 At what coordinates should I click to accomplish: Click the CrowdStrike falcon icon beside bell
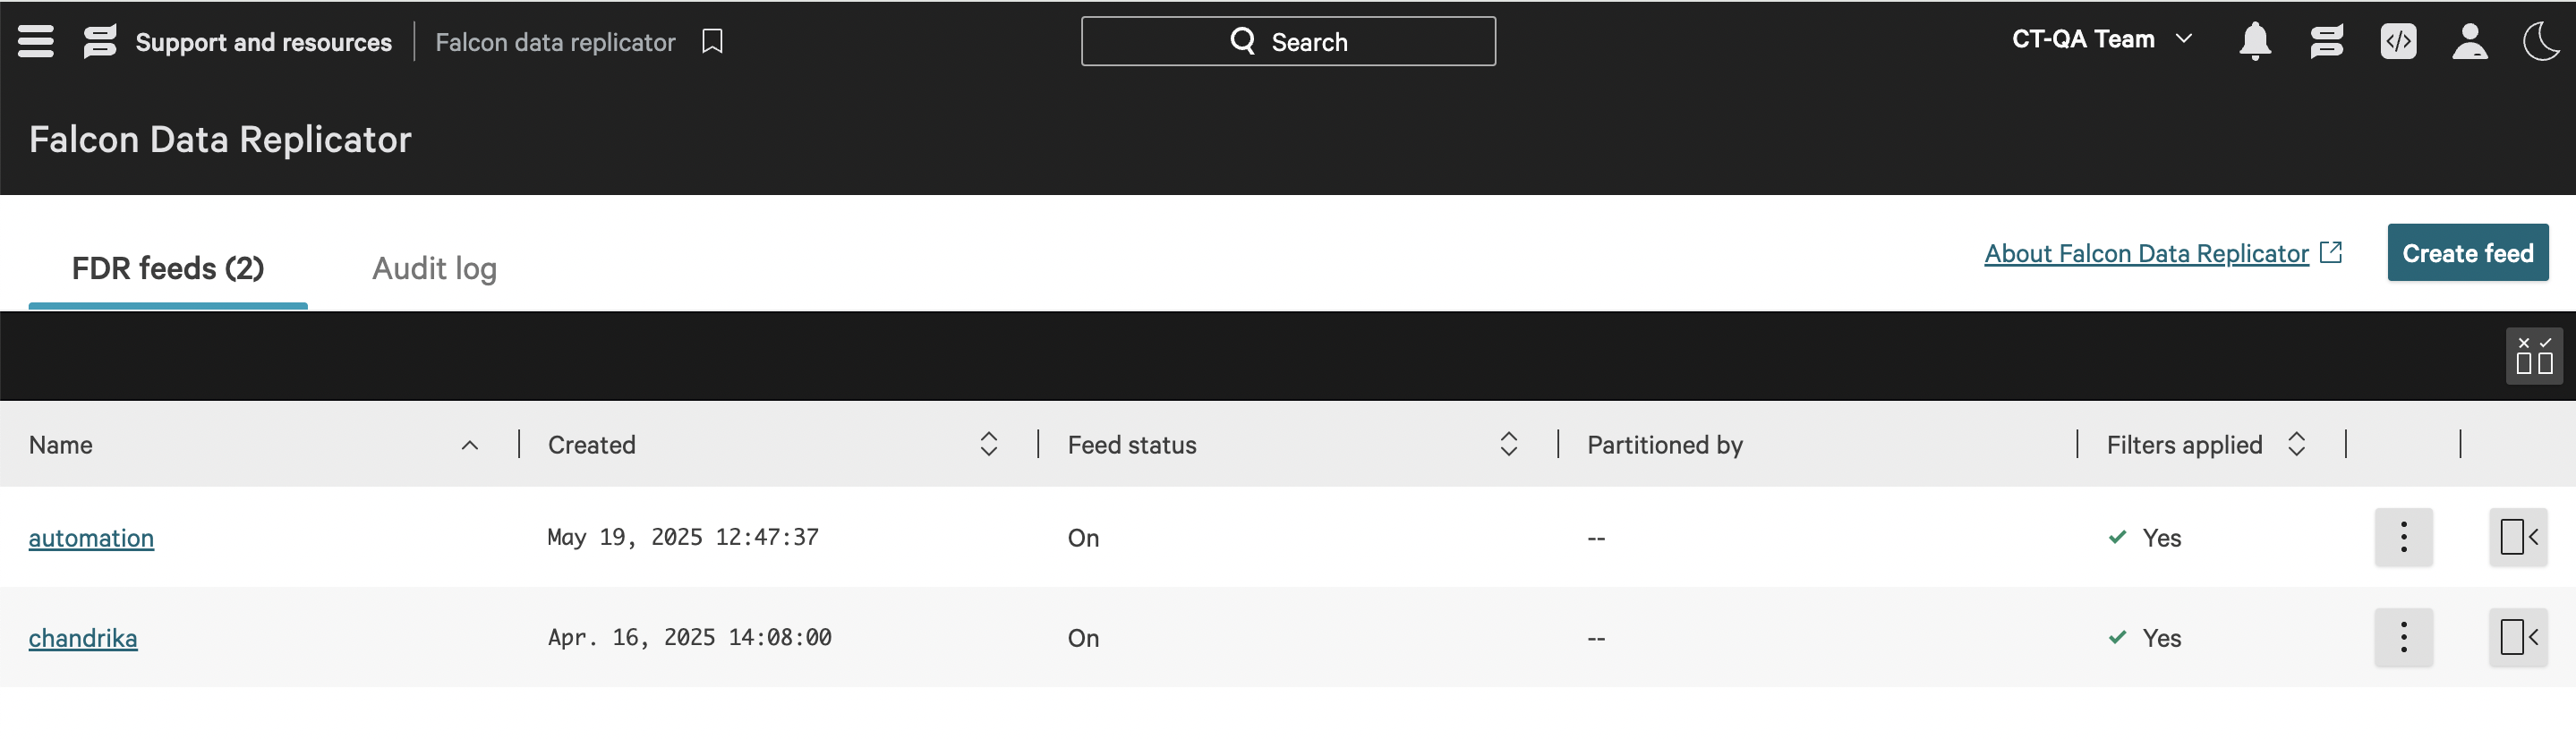point(2326,41)
